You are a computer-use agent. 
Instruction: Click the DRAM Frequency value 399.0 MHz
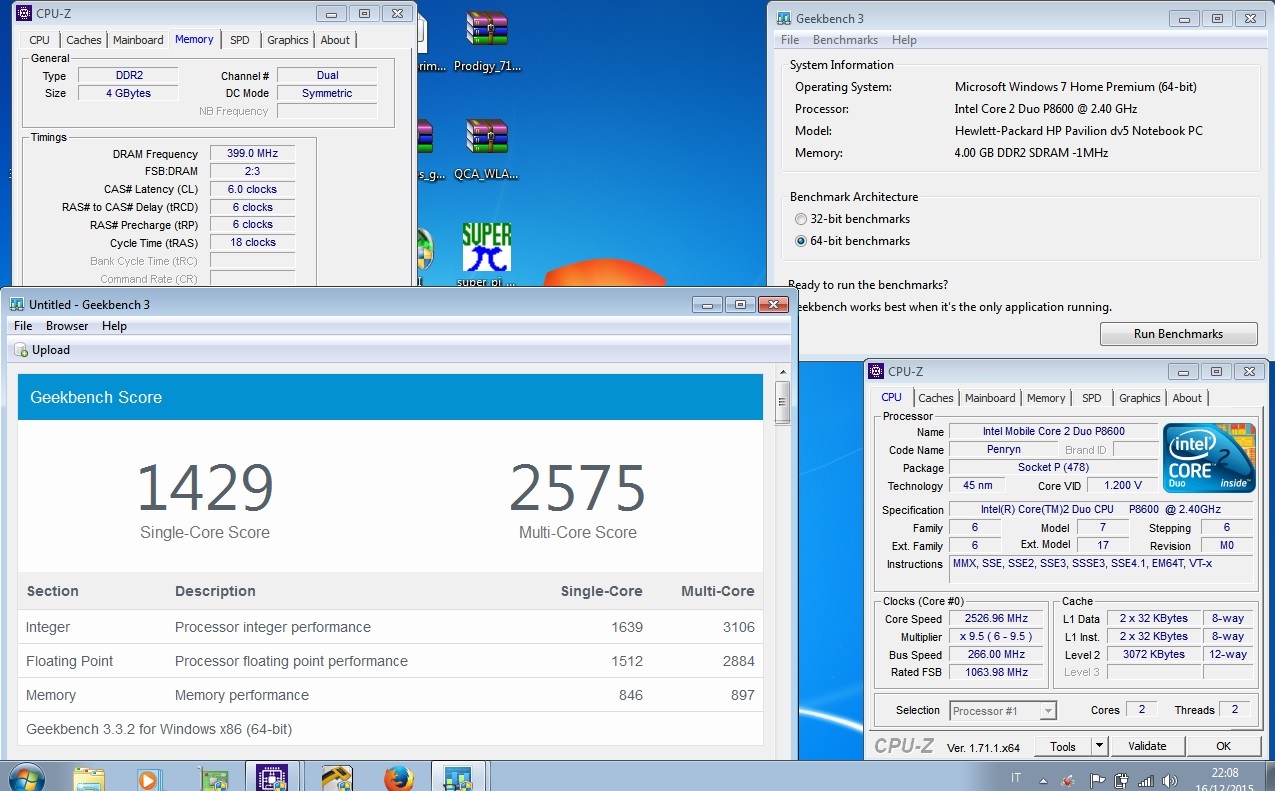point(252,154)
